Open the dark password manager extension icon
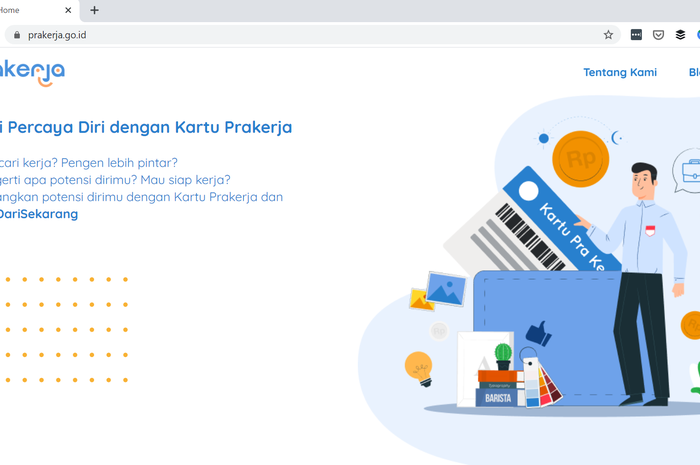 (636, 35)
